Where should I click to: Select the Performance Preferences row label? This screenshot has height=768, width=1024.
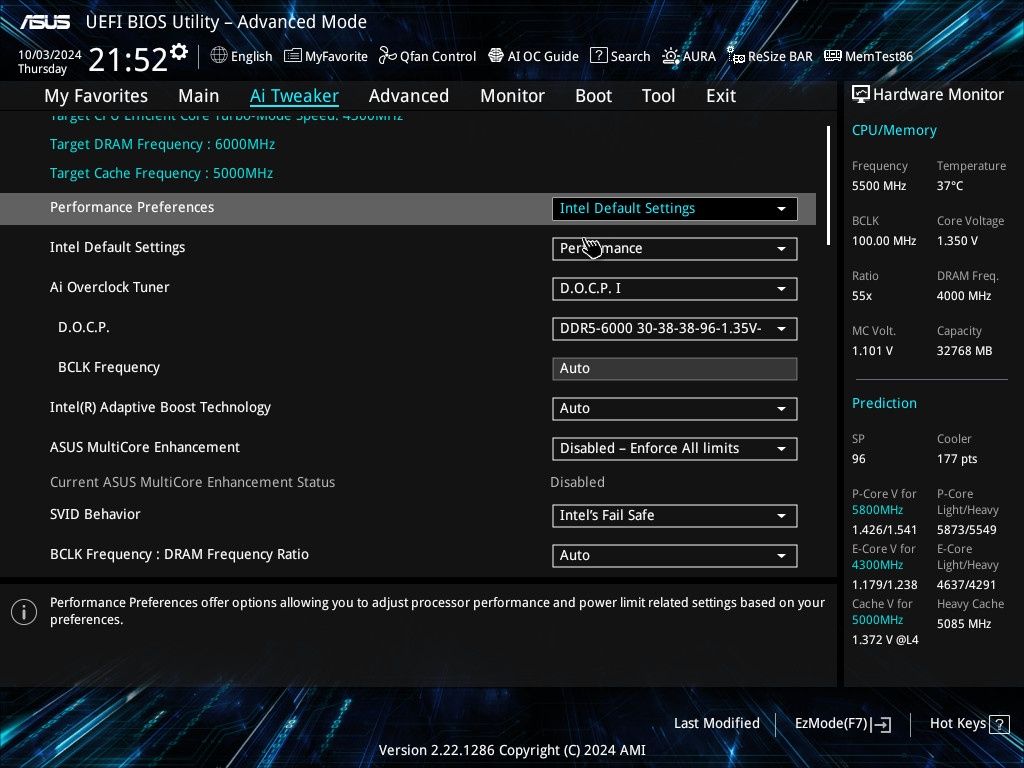pyautogui.click(x=132, y=207)
